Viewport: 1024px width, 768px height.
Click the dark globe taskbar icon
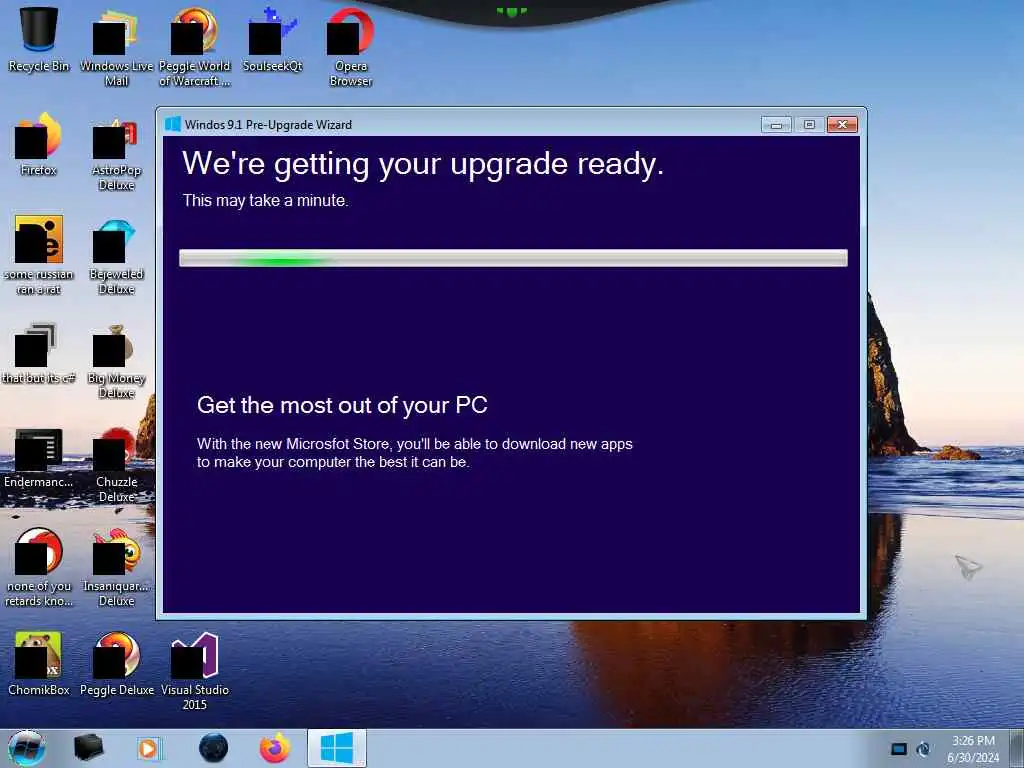click(213, 748)
